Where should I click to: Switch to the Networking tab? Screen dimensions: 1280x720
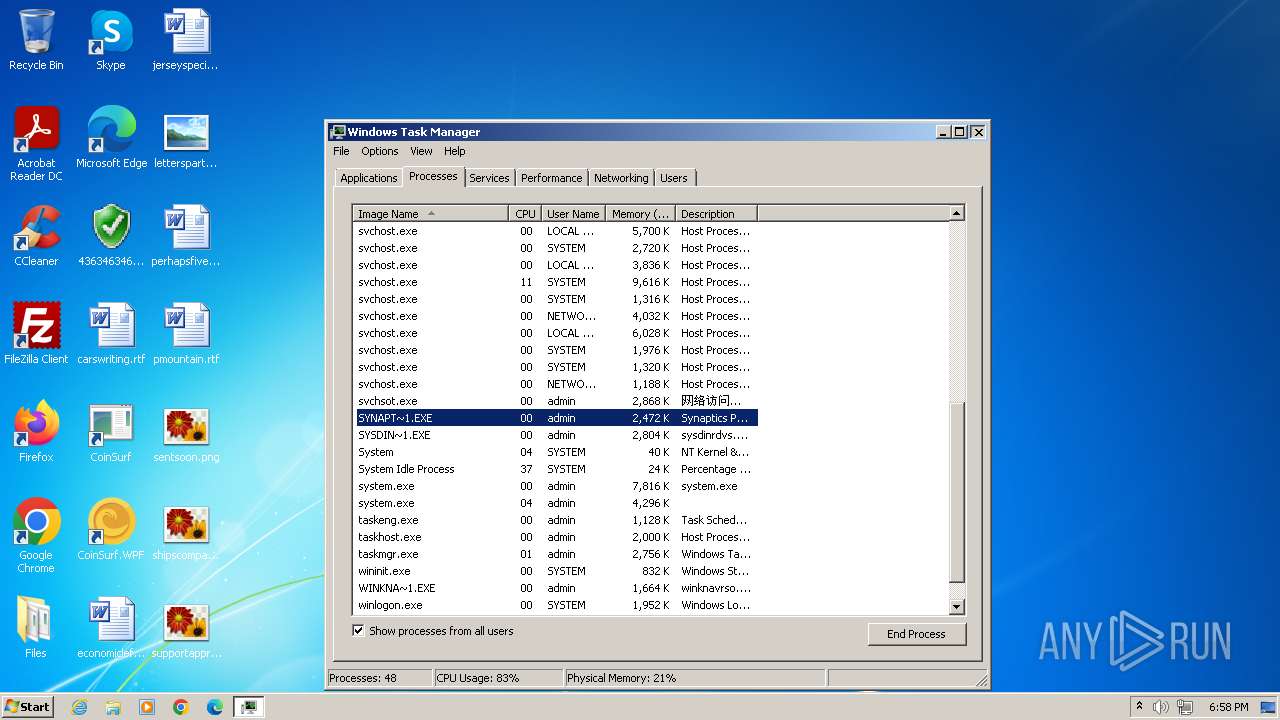point(621,178)
